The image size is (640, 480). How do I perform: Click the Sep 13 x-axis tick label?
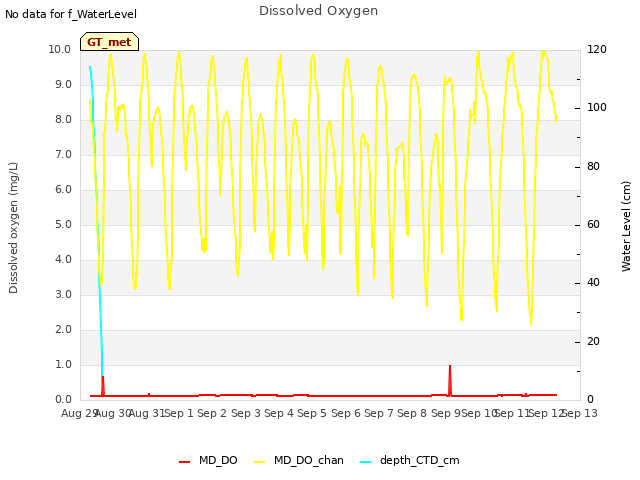coord(580,413)
